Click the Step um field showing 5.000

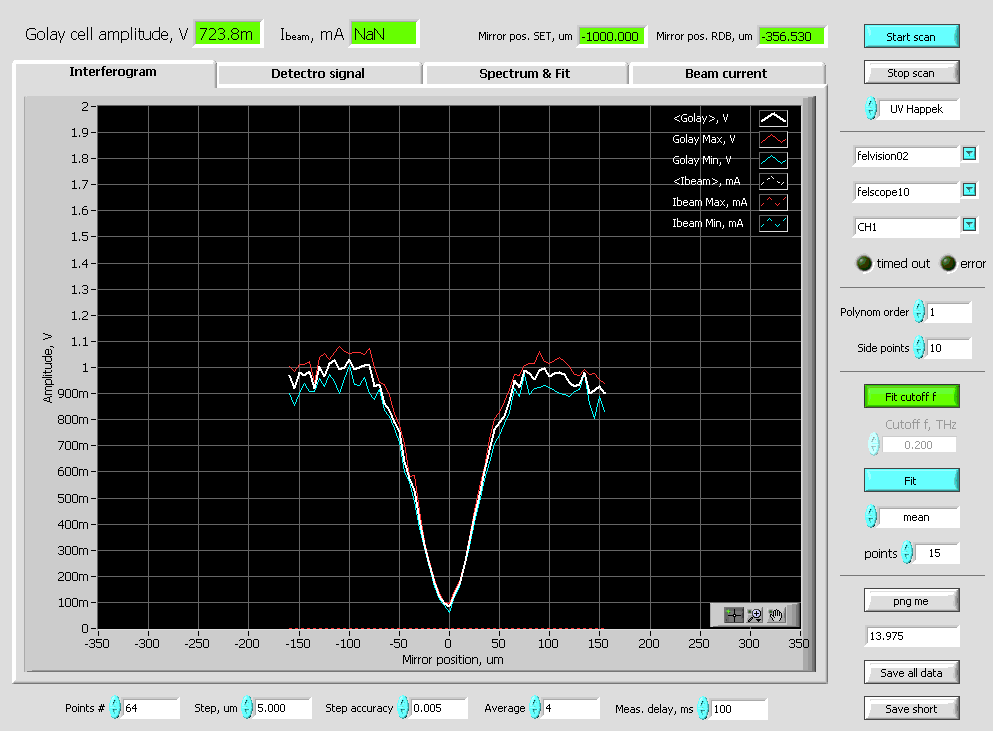click(283, 708)
